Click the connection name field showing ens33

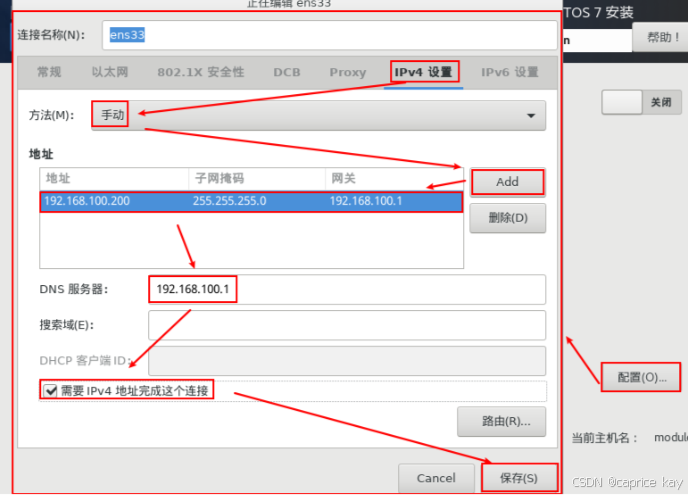point(330,35)
